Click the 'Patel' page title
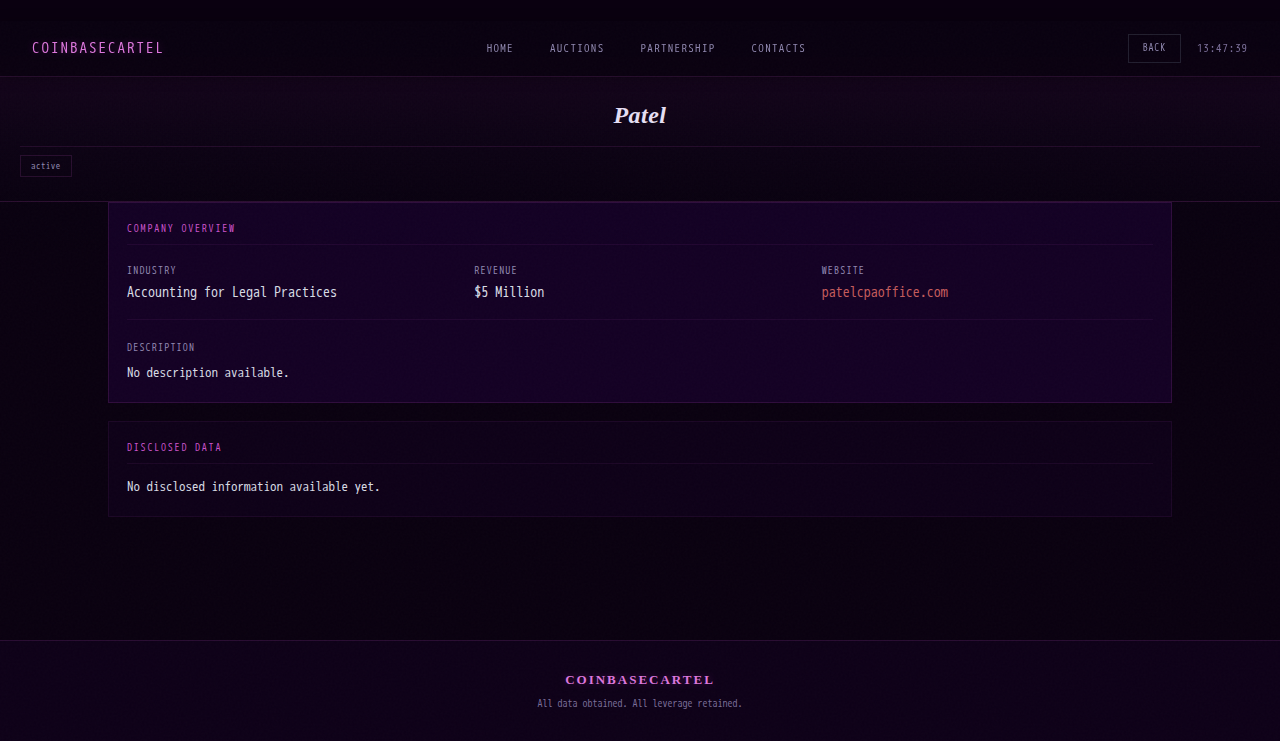The height and width of the screenshot is (741, 1280). pos(640,115)
